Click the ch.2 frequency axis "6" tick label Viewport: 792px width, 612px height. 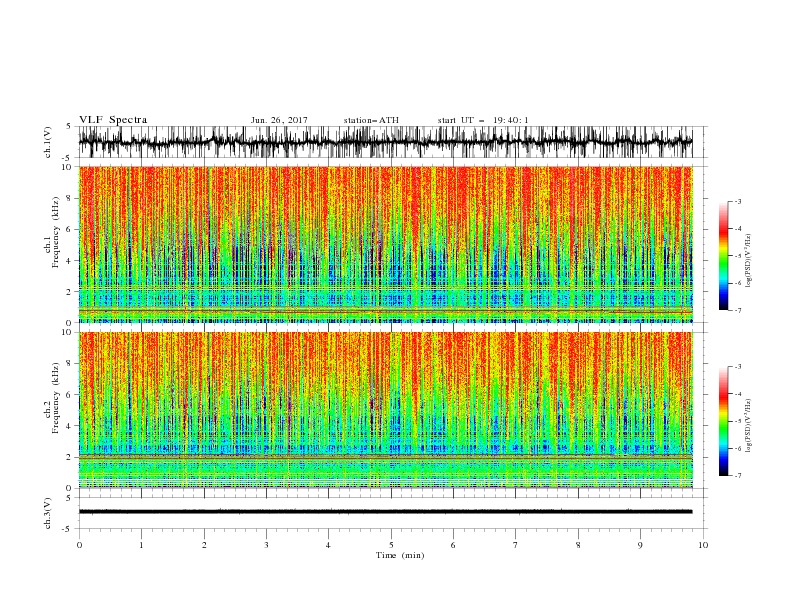coord(70,395)
